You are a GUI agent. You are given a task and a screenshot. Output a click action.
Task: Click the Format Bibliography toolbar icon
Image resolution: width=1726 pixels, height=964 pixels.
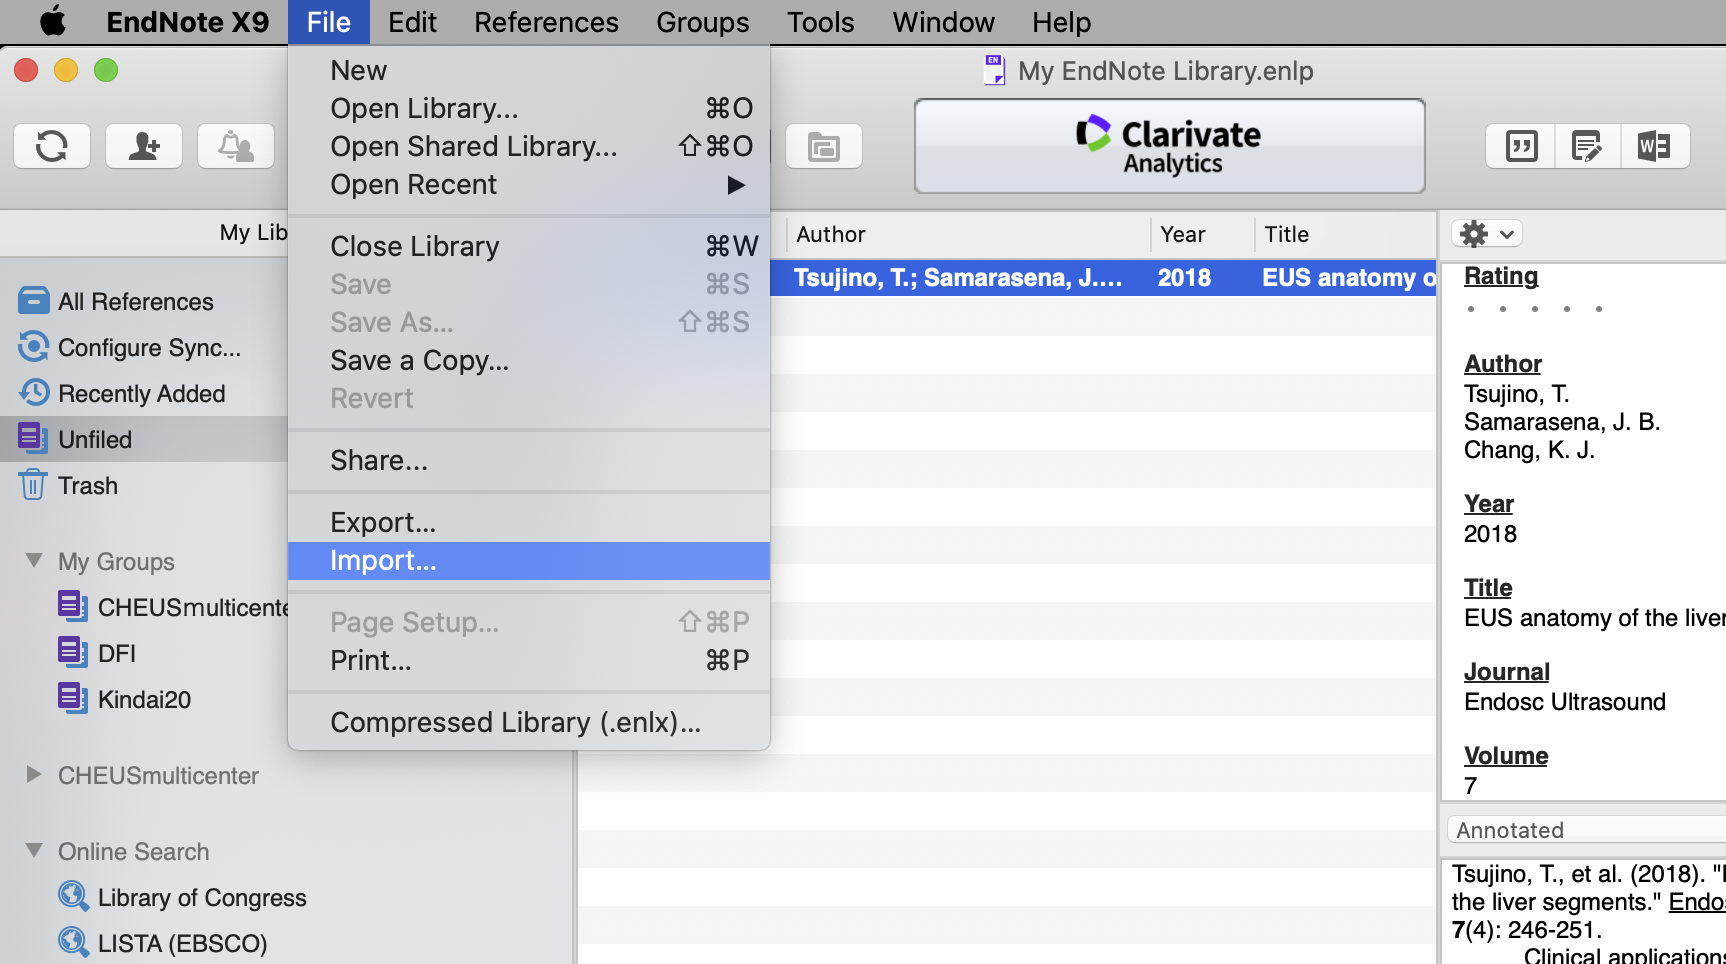(1587, 146)
